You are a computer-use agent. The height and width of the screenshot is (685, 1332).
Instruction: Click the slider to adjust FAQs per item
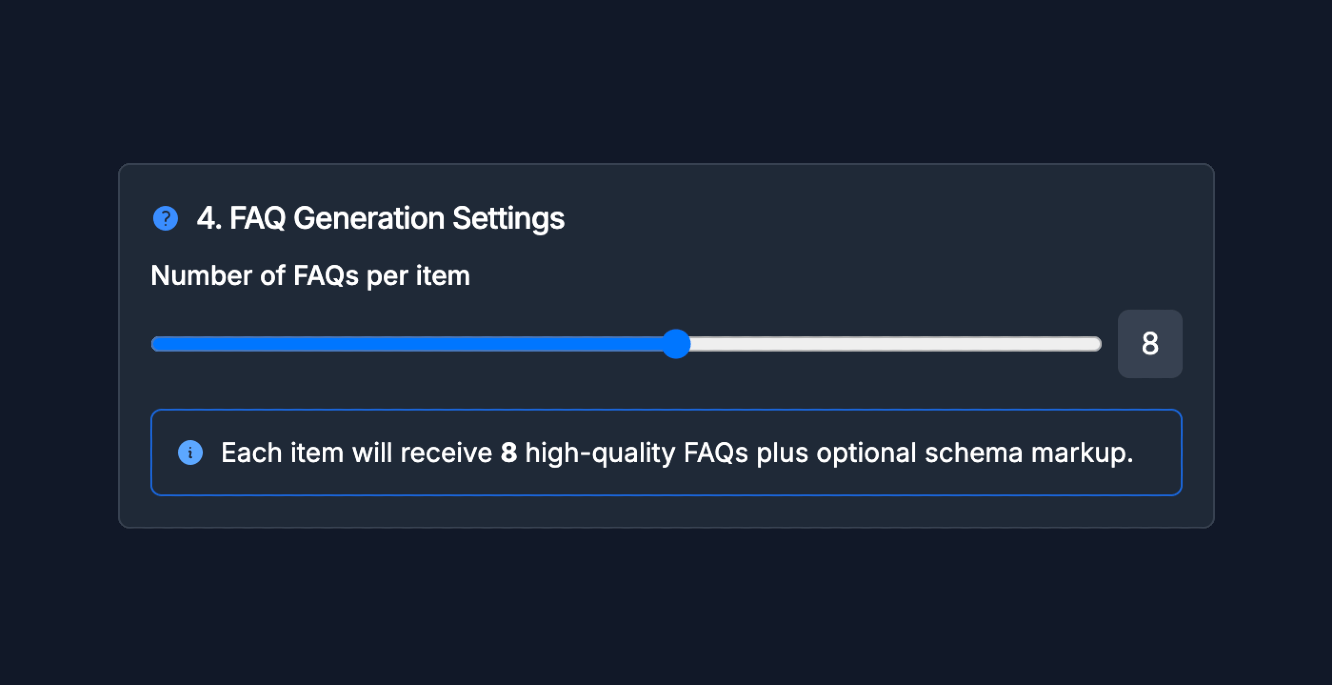tap(676, 343)
